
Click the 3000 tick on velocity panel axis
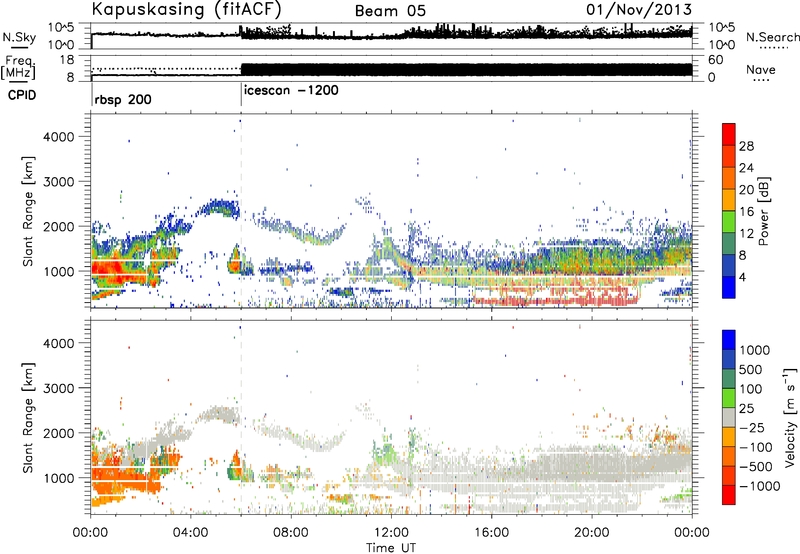[59, 388]
